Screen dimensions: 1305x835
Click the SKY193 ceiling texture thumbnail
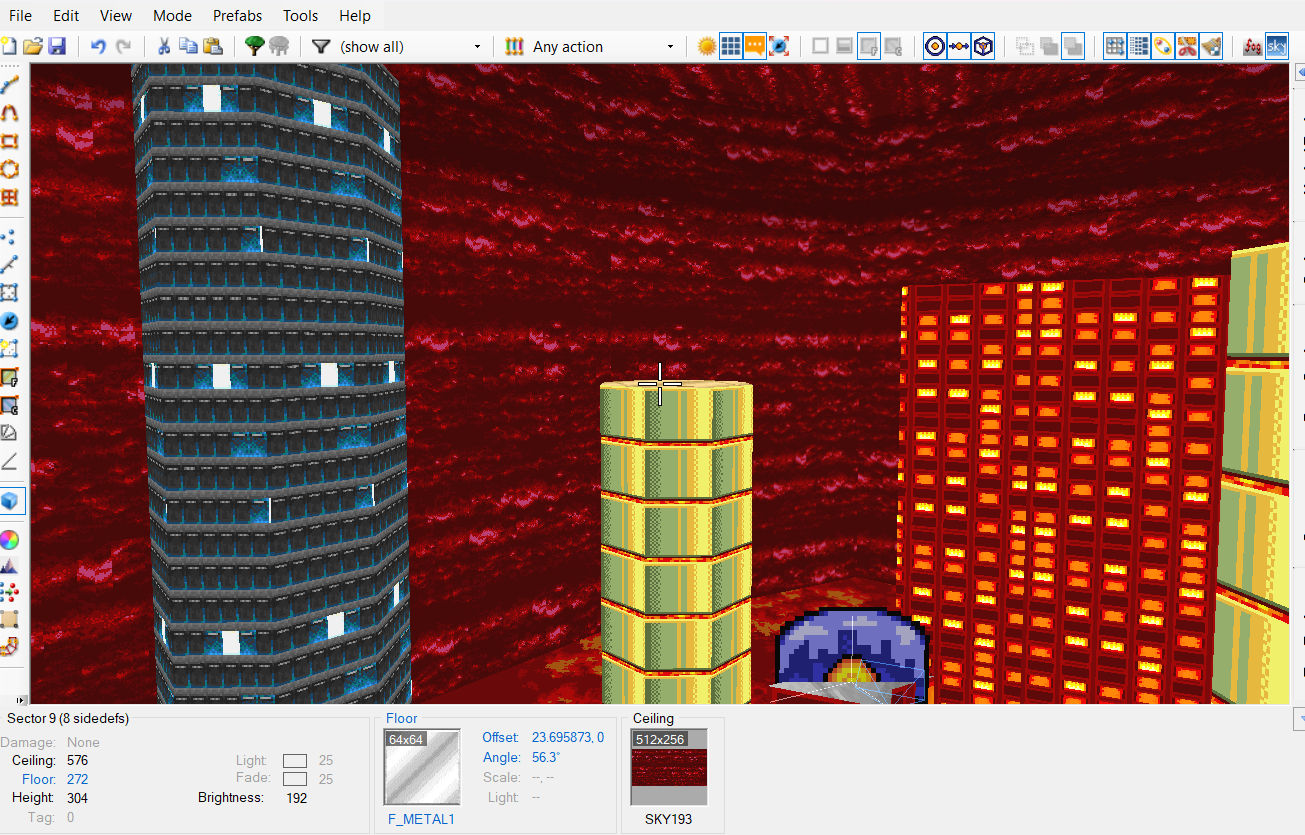(x=669, y=768)
